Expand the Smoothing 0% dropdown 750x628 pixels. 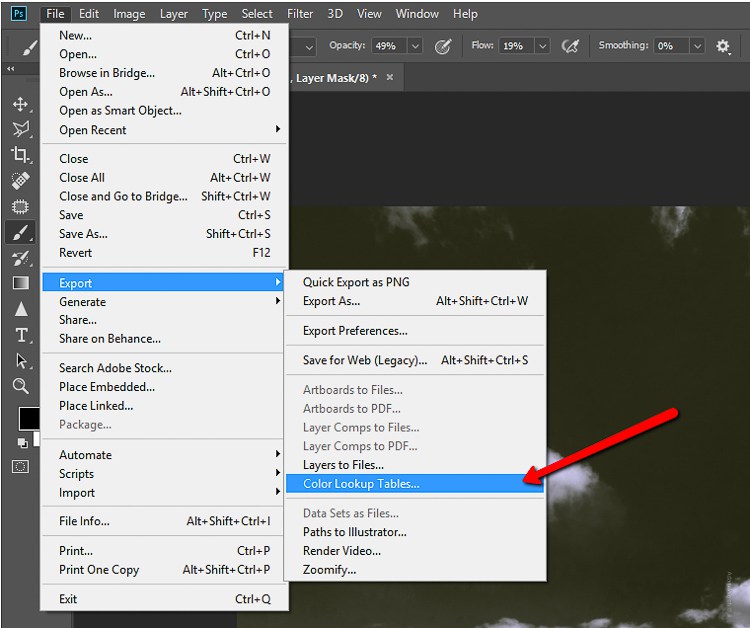pos(697,46)
